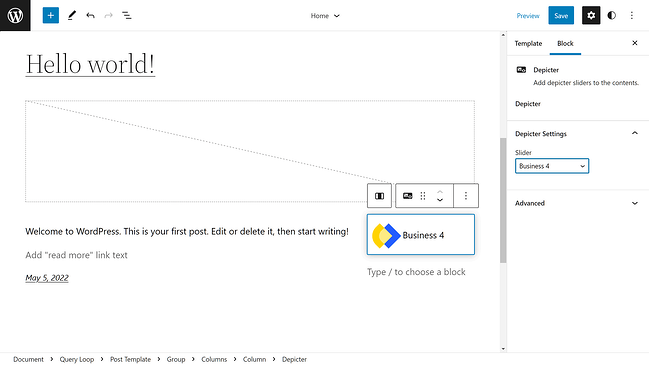Click the Welcome to WordPress paragraph
The image size is (649, 365).
[187, 231]
